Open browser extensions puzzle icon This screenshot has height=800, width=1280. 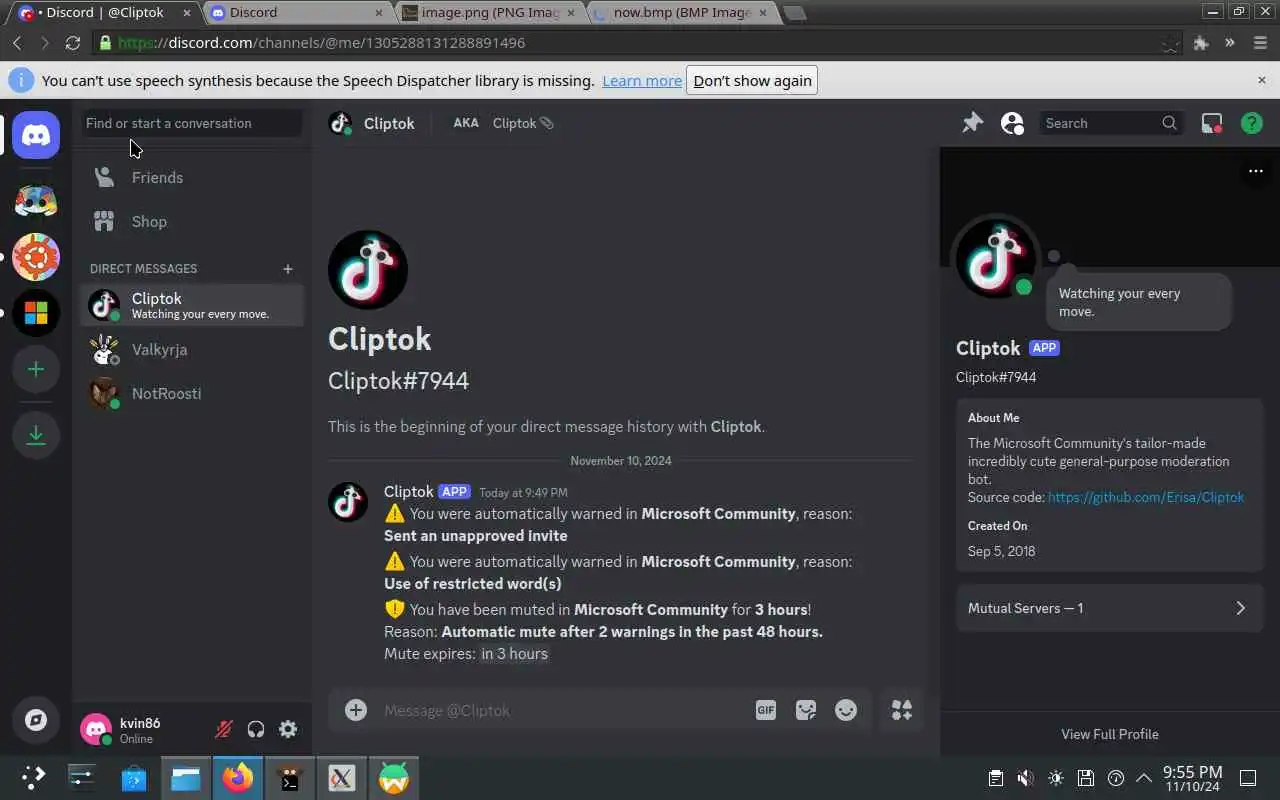coord(1201,43)
